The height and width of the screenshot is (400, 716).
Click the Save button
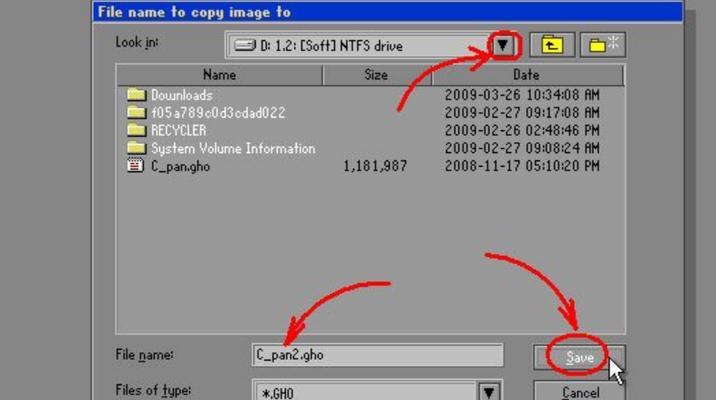pyautogui.click(x=579, y=357)
